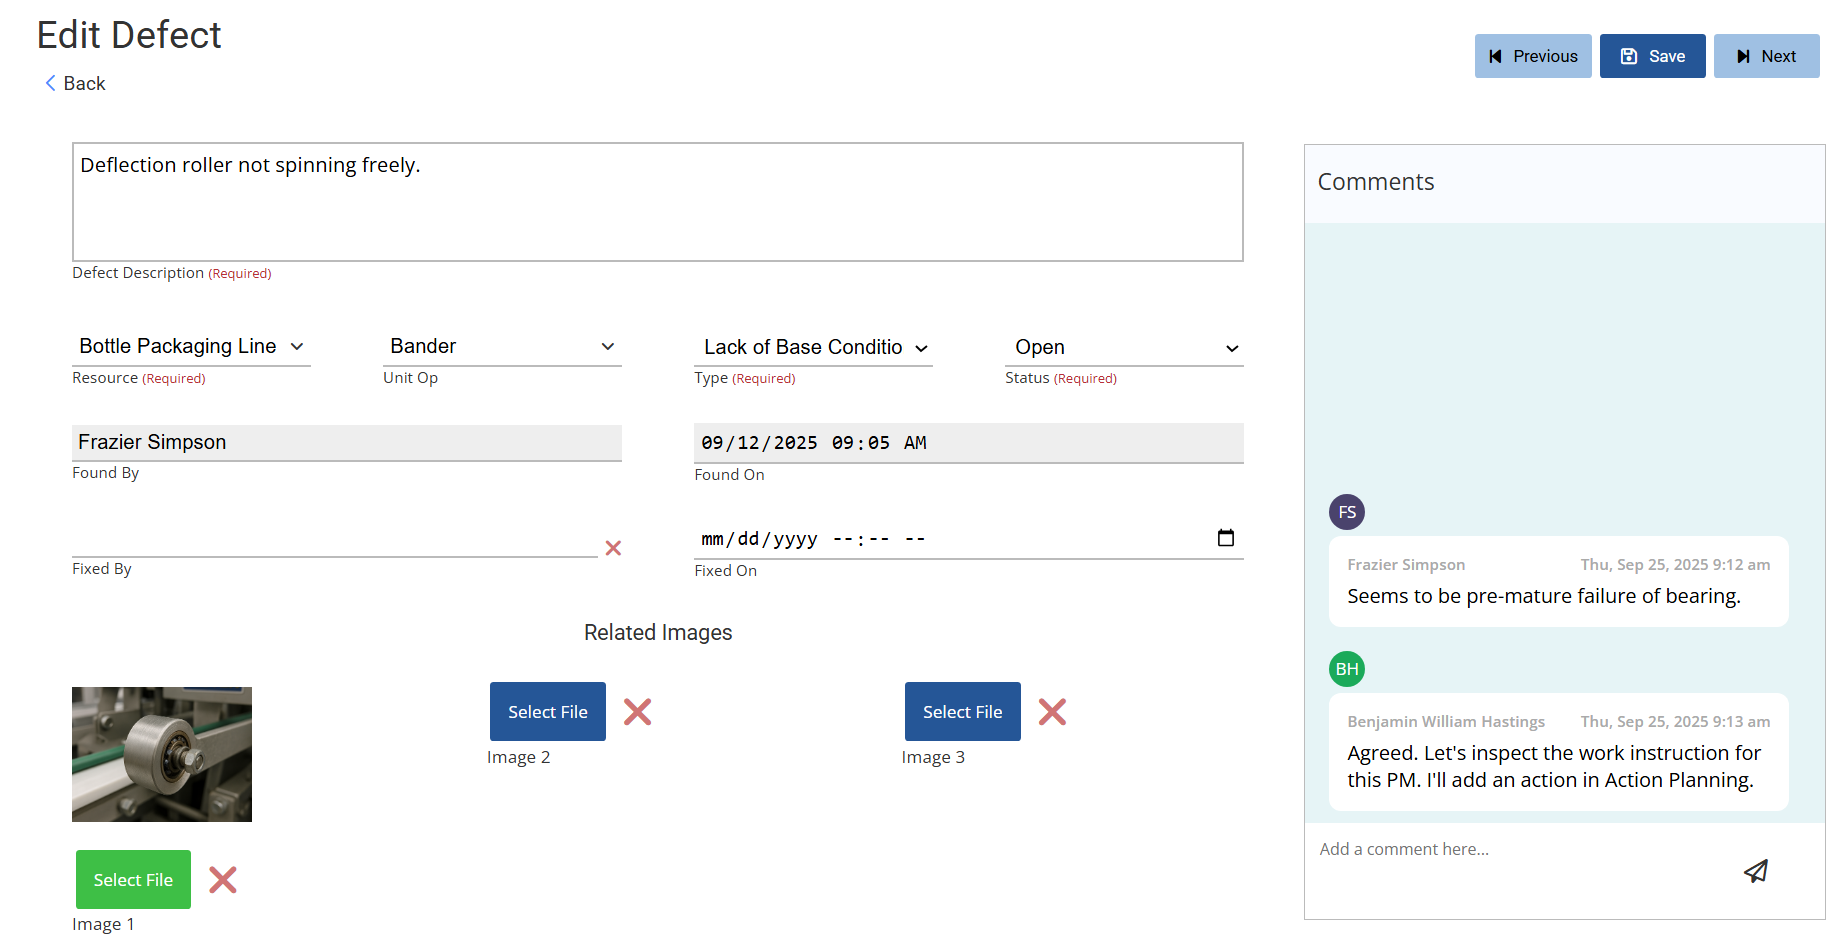Navigate Back from Edit Defect
This screenshot has height=938, width=1844.
click(76, 84)
